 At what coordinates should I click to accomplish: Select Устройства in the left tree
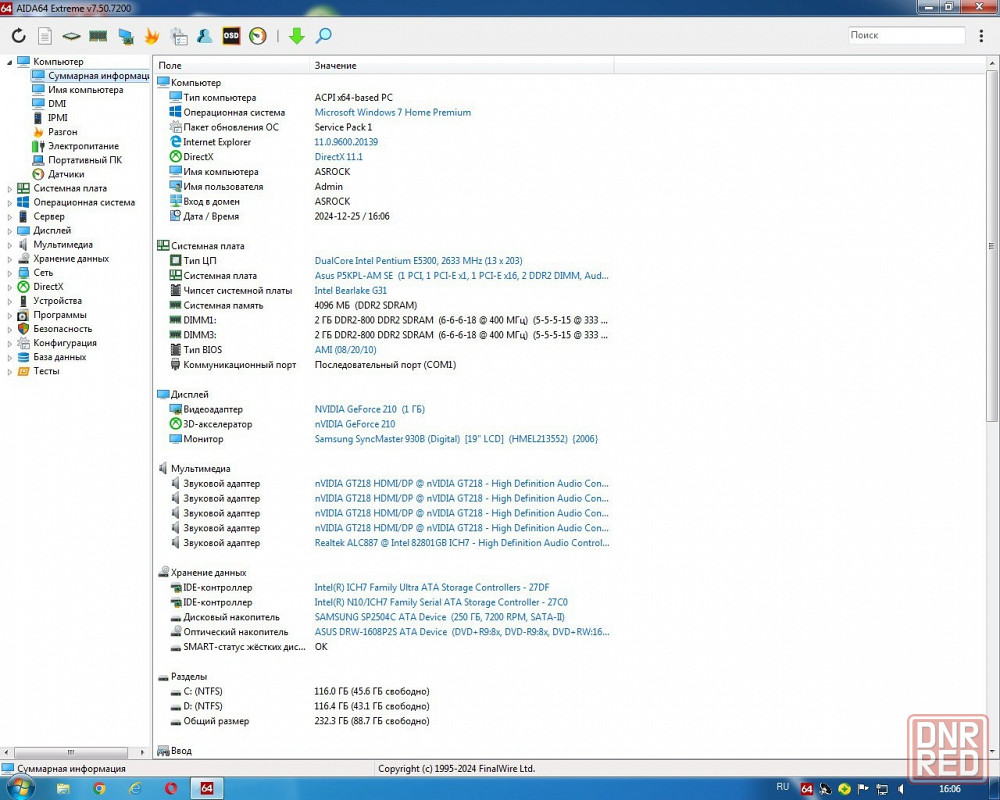pyautogui.click(x=57, y=300)
